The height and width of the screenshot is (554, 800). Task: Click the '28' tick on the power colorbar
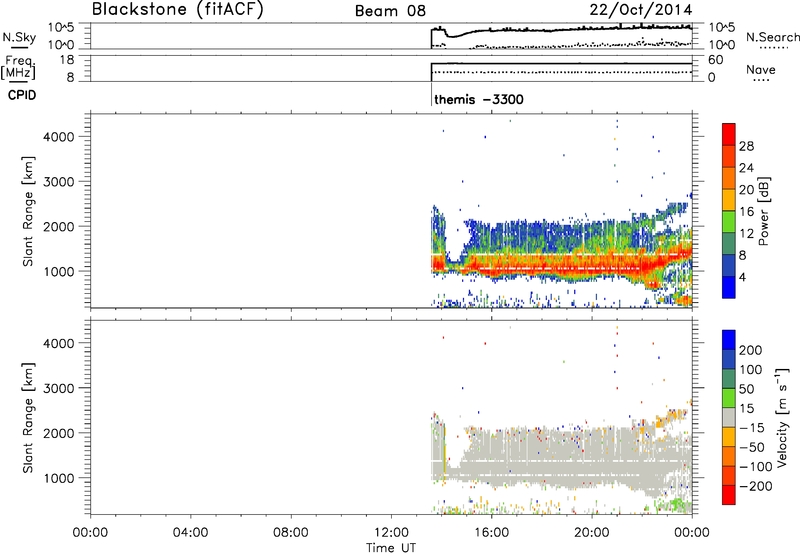click(746, 146)
